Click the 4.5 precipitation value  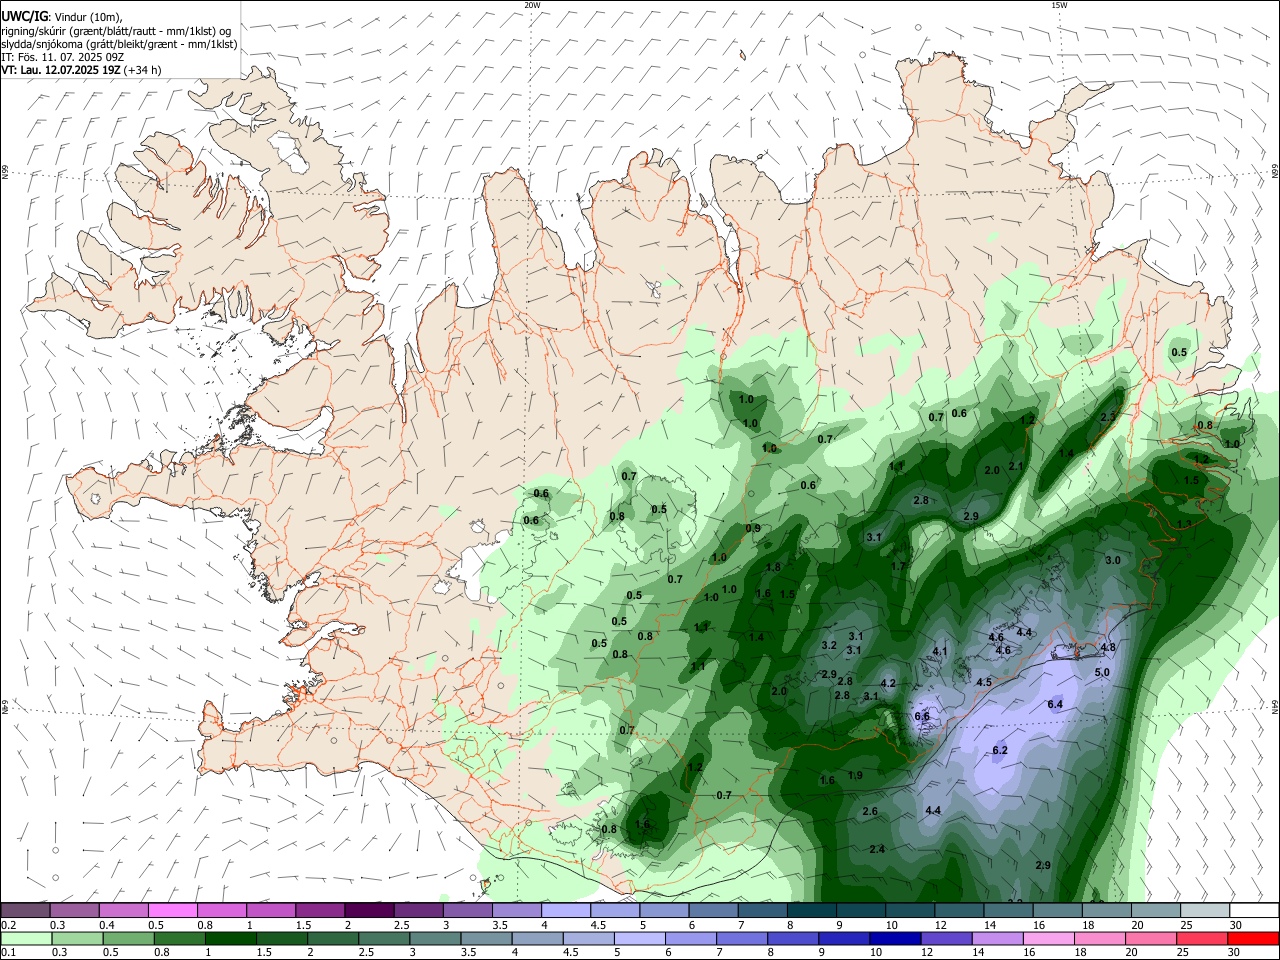click(984, 683)
